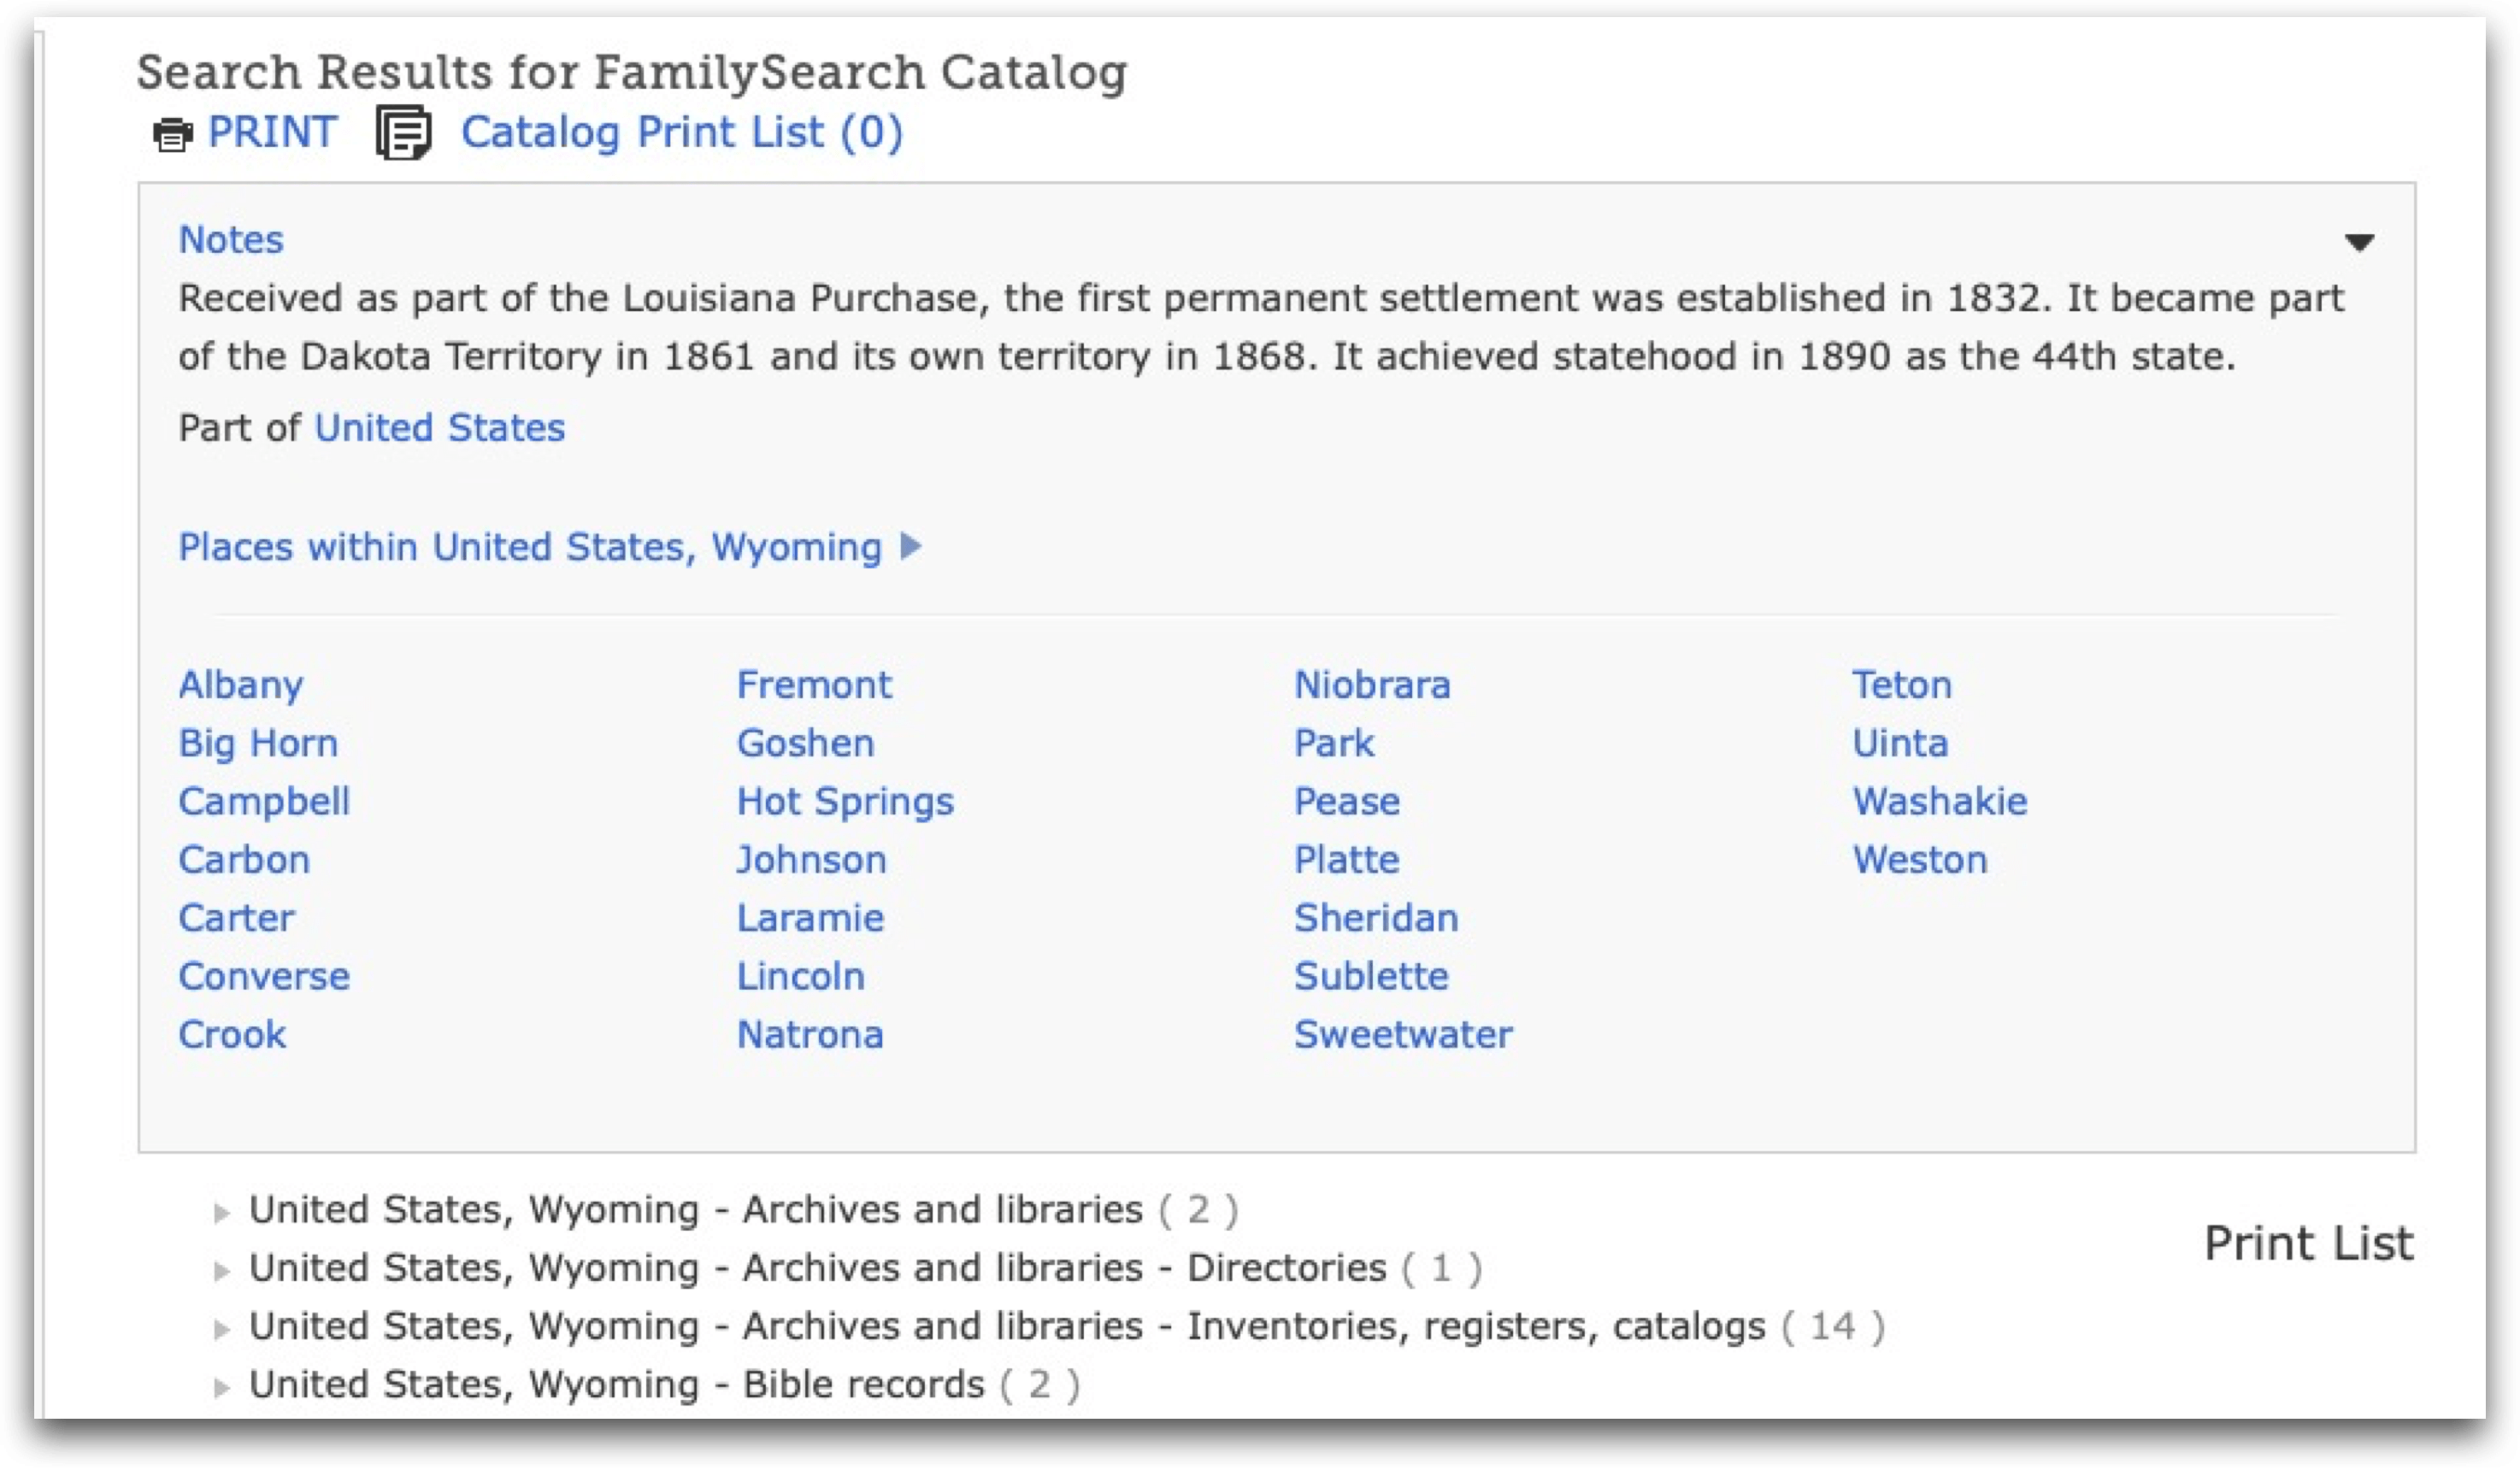Open the PRINT link
Screen dimensions: 2520x1470
click(x=271, y=132)
